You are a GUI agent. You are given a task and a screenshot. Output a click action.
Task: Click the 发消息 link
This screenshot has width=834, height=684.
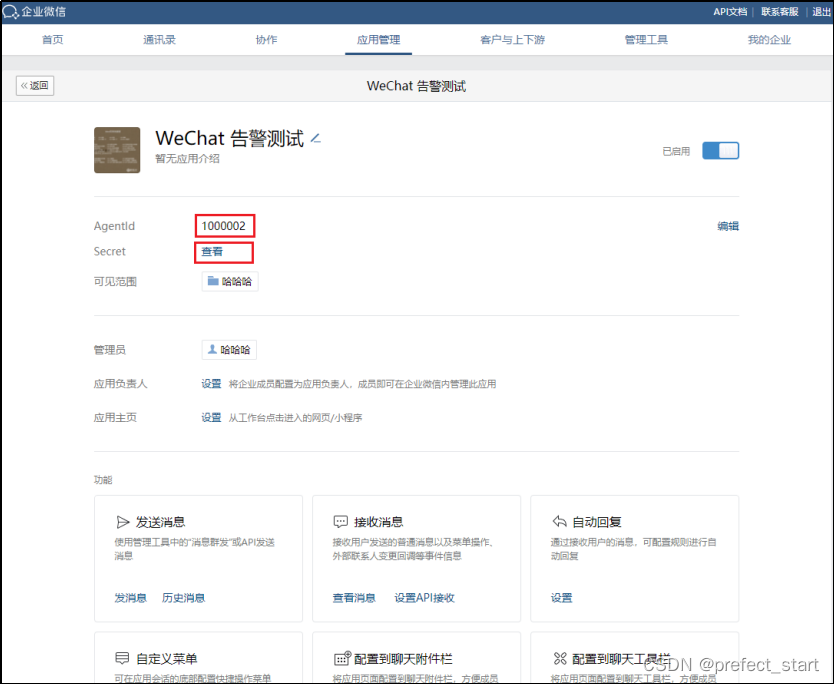click(130, 598)
